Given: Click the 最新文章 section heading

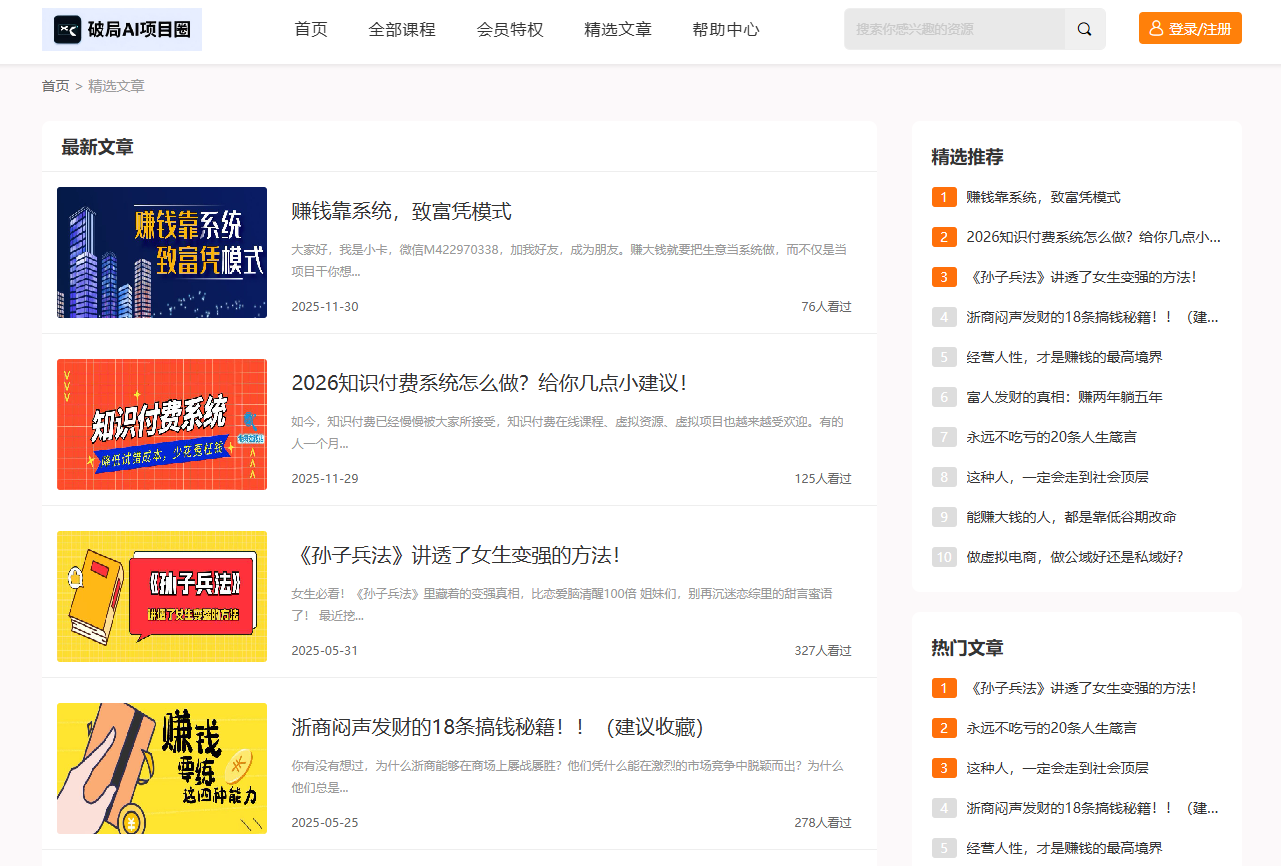Looking at the screenshot, I should [x=97, y=147].
